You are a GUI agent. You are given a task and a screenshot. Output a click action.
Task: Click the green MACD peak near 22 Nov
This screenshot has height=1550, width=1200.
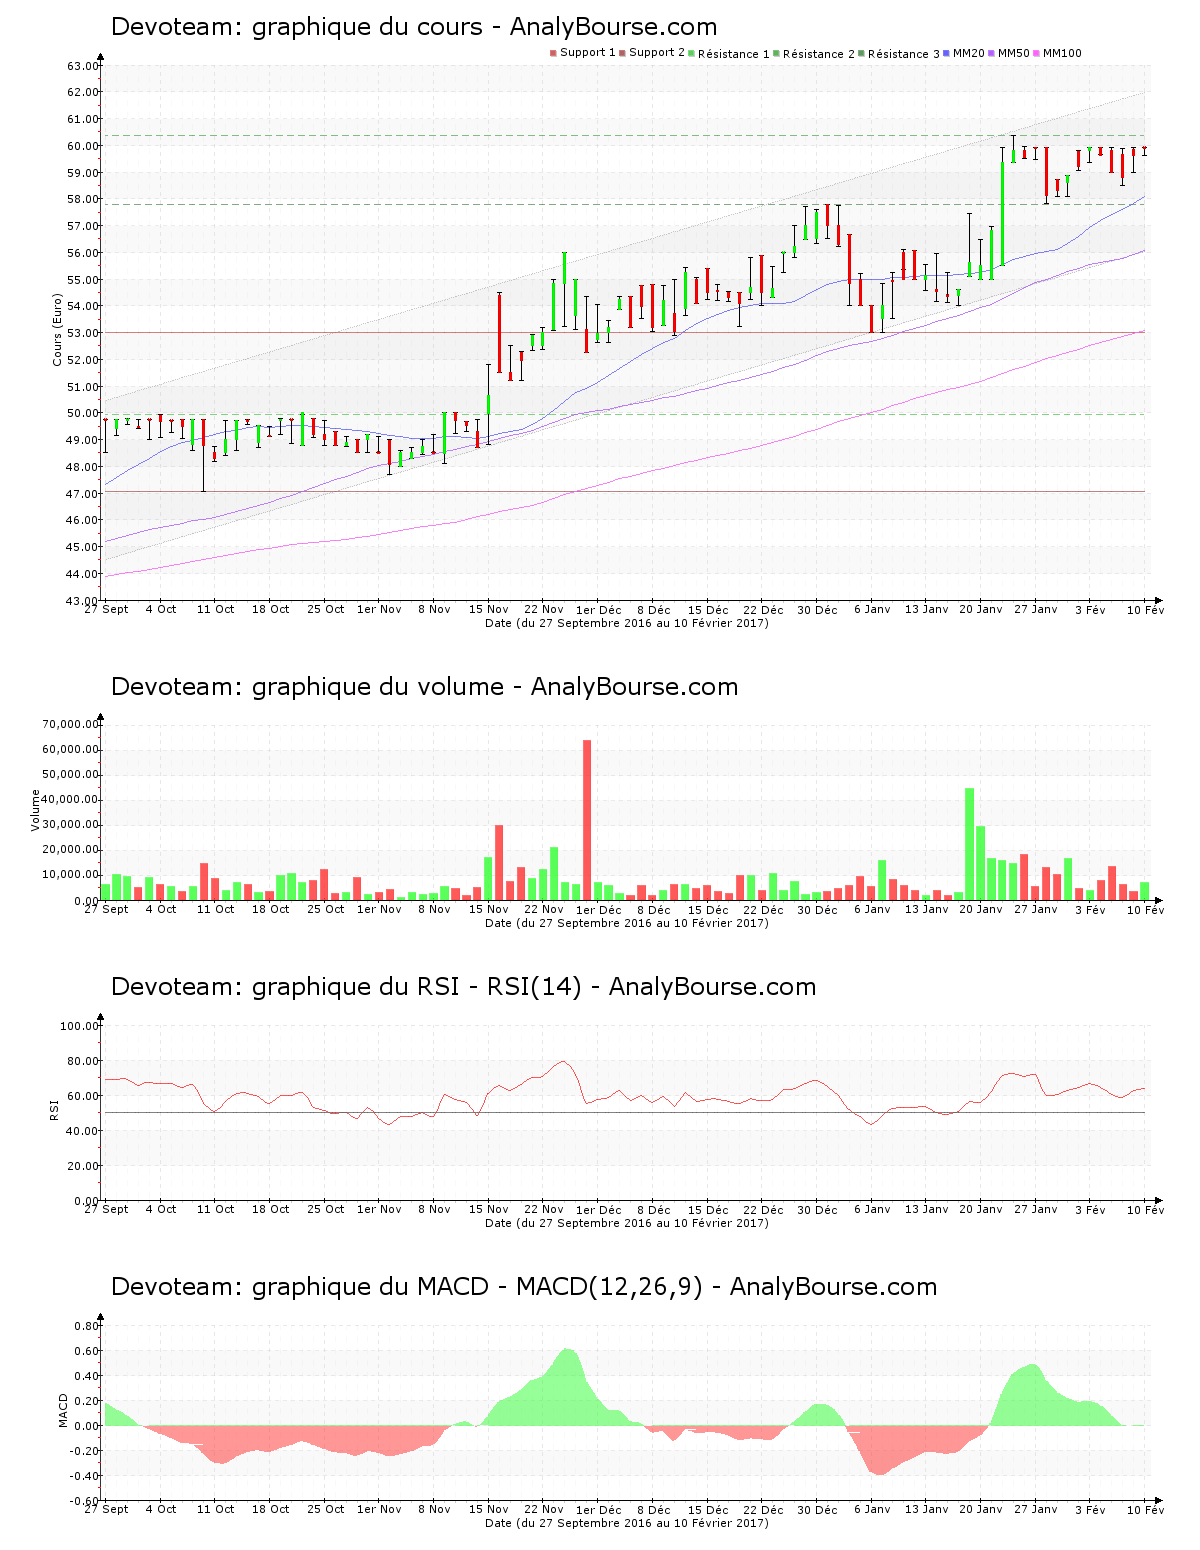(567, 1385)
